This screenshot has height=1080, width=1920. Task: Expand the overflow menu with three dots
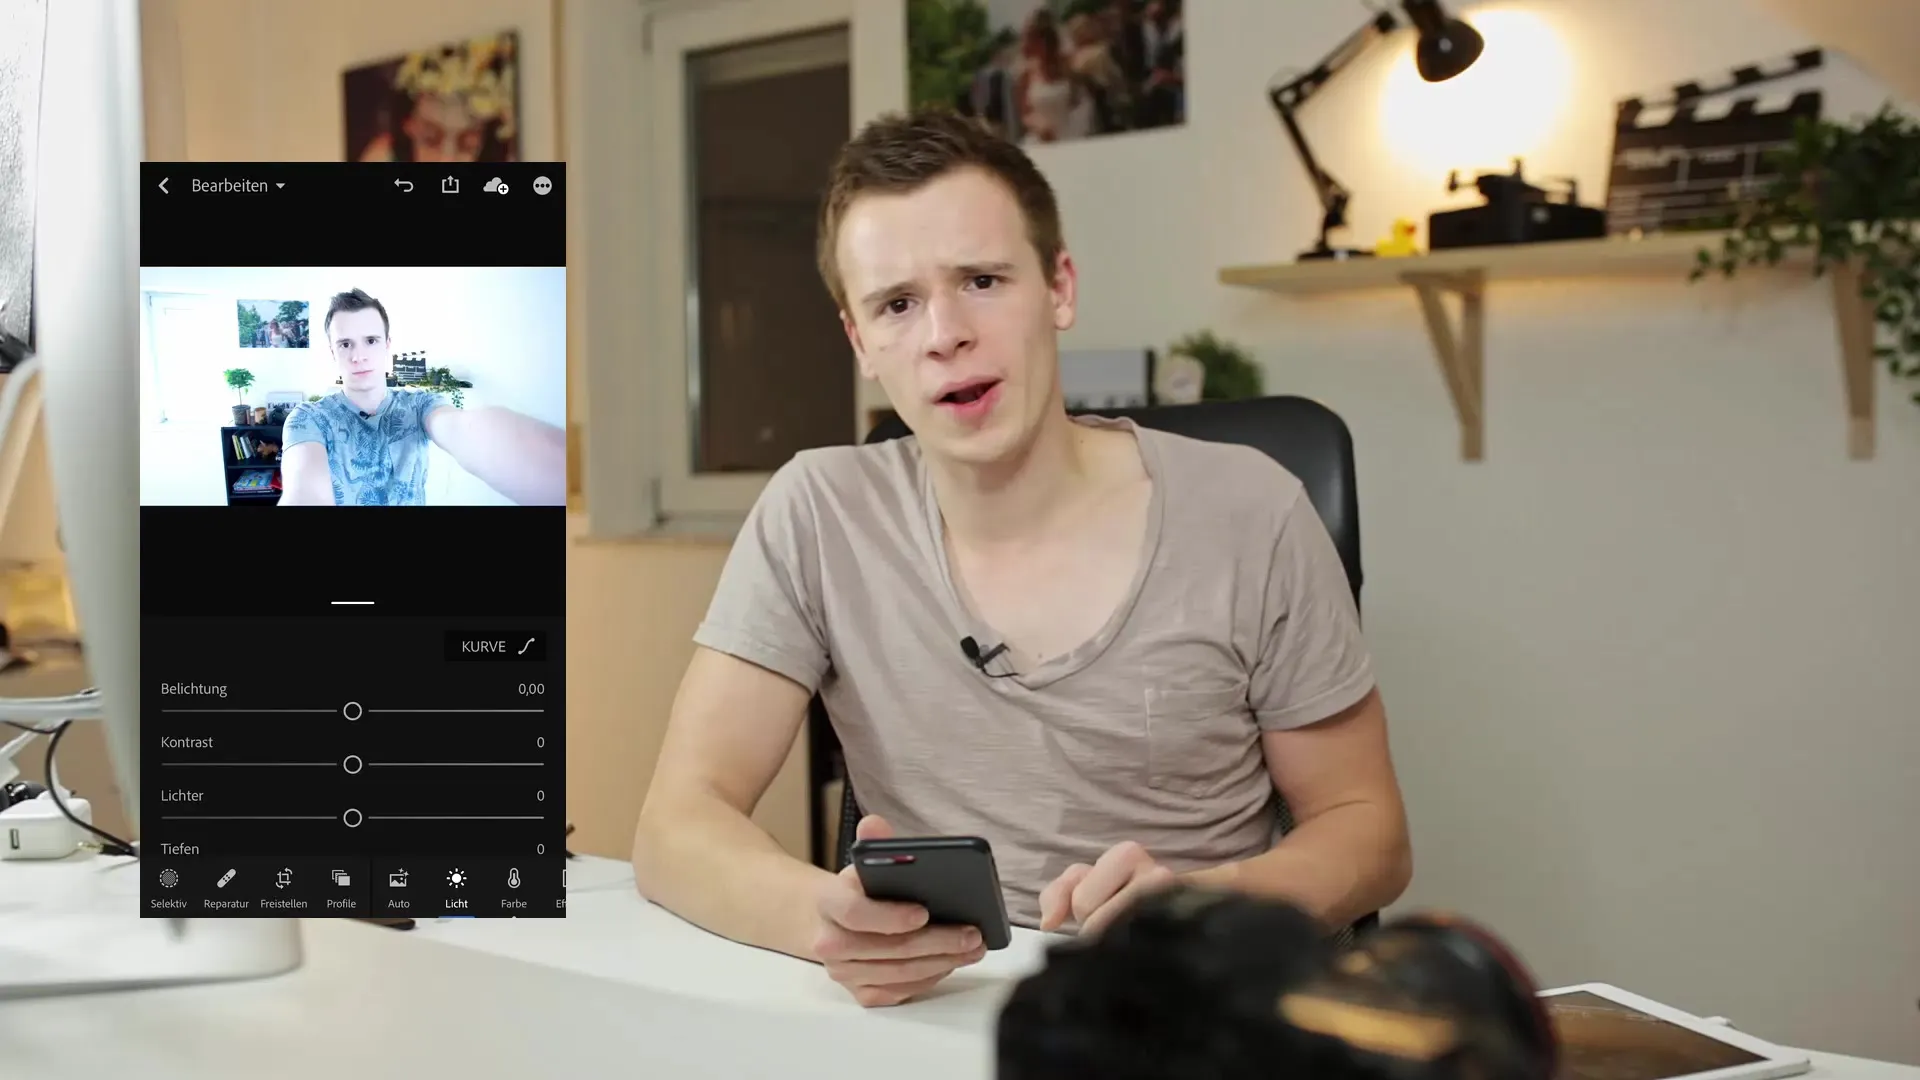(542, 185)
